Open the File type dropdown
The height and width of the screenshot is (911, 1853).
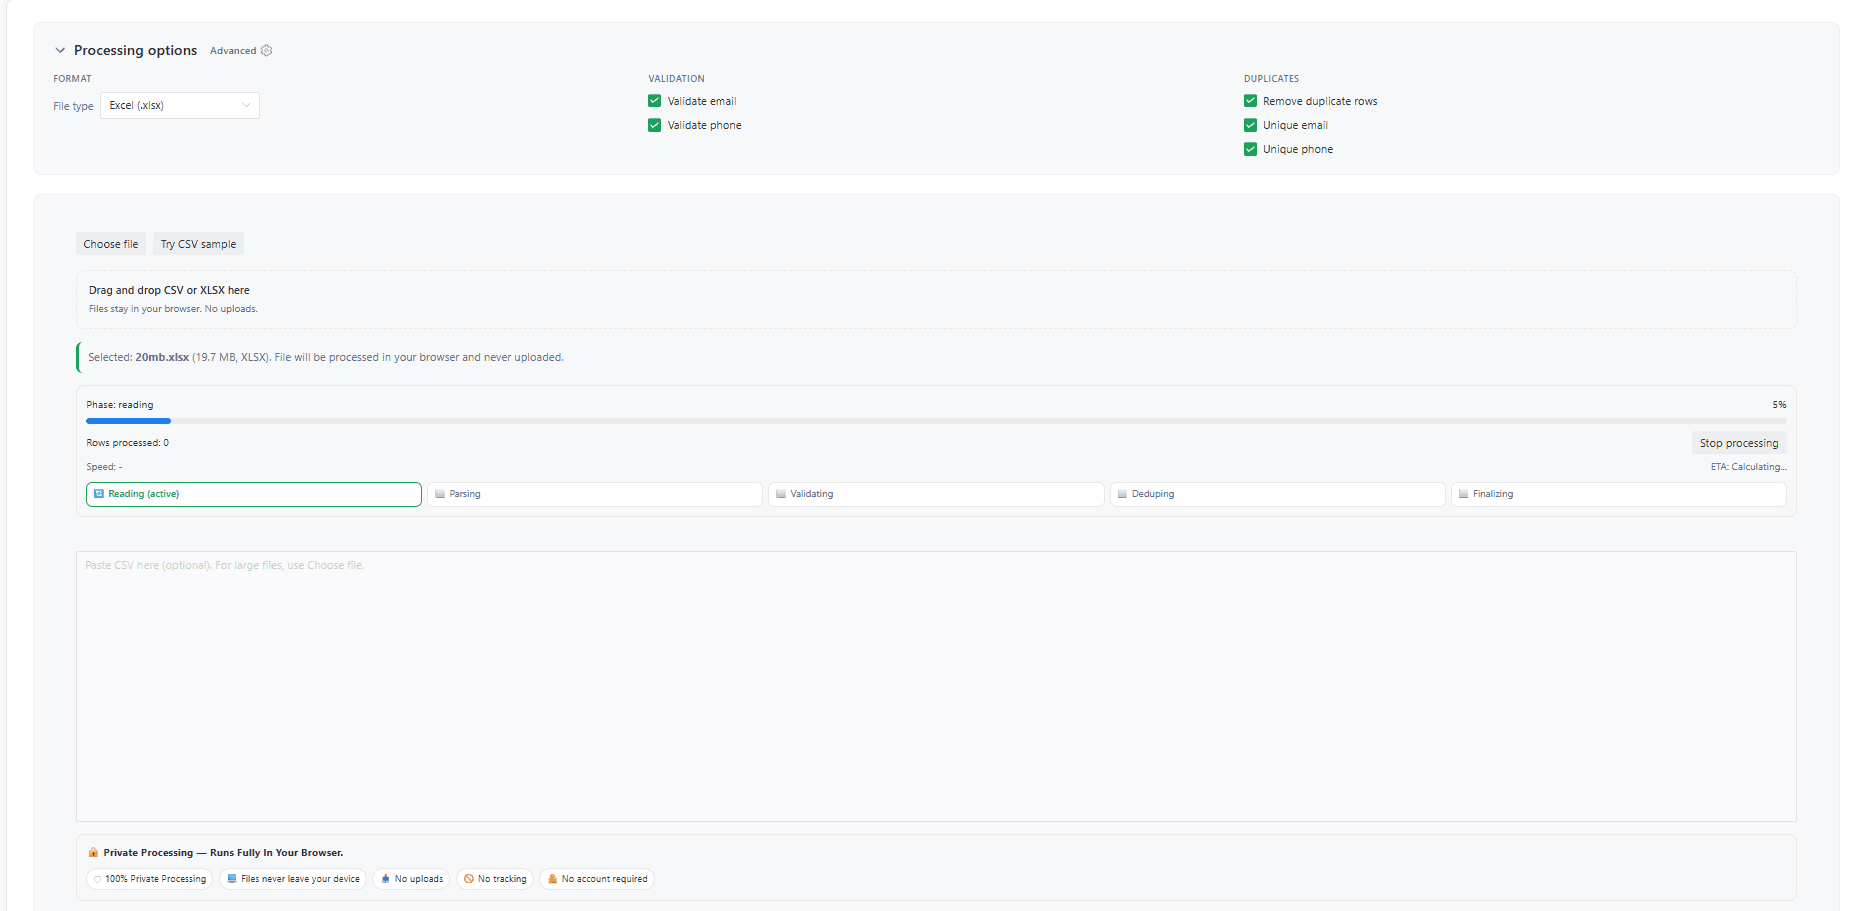[180, 105]
